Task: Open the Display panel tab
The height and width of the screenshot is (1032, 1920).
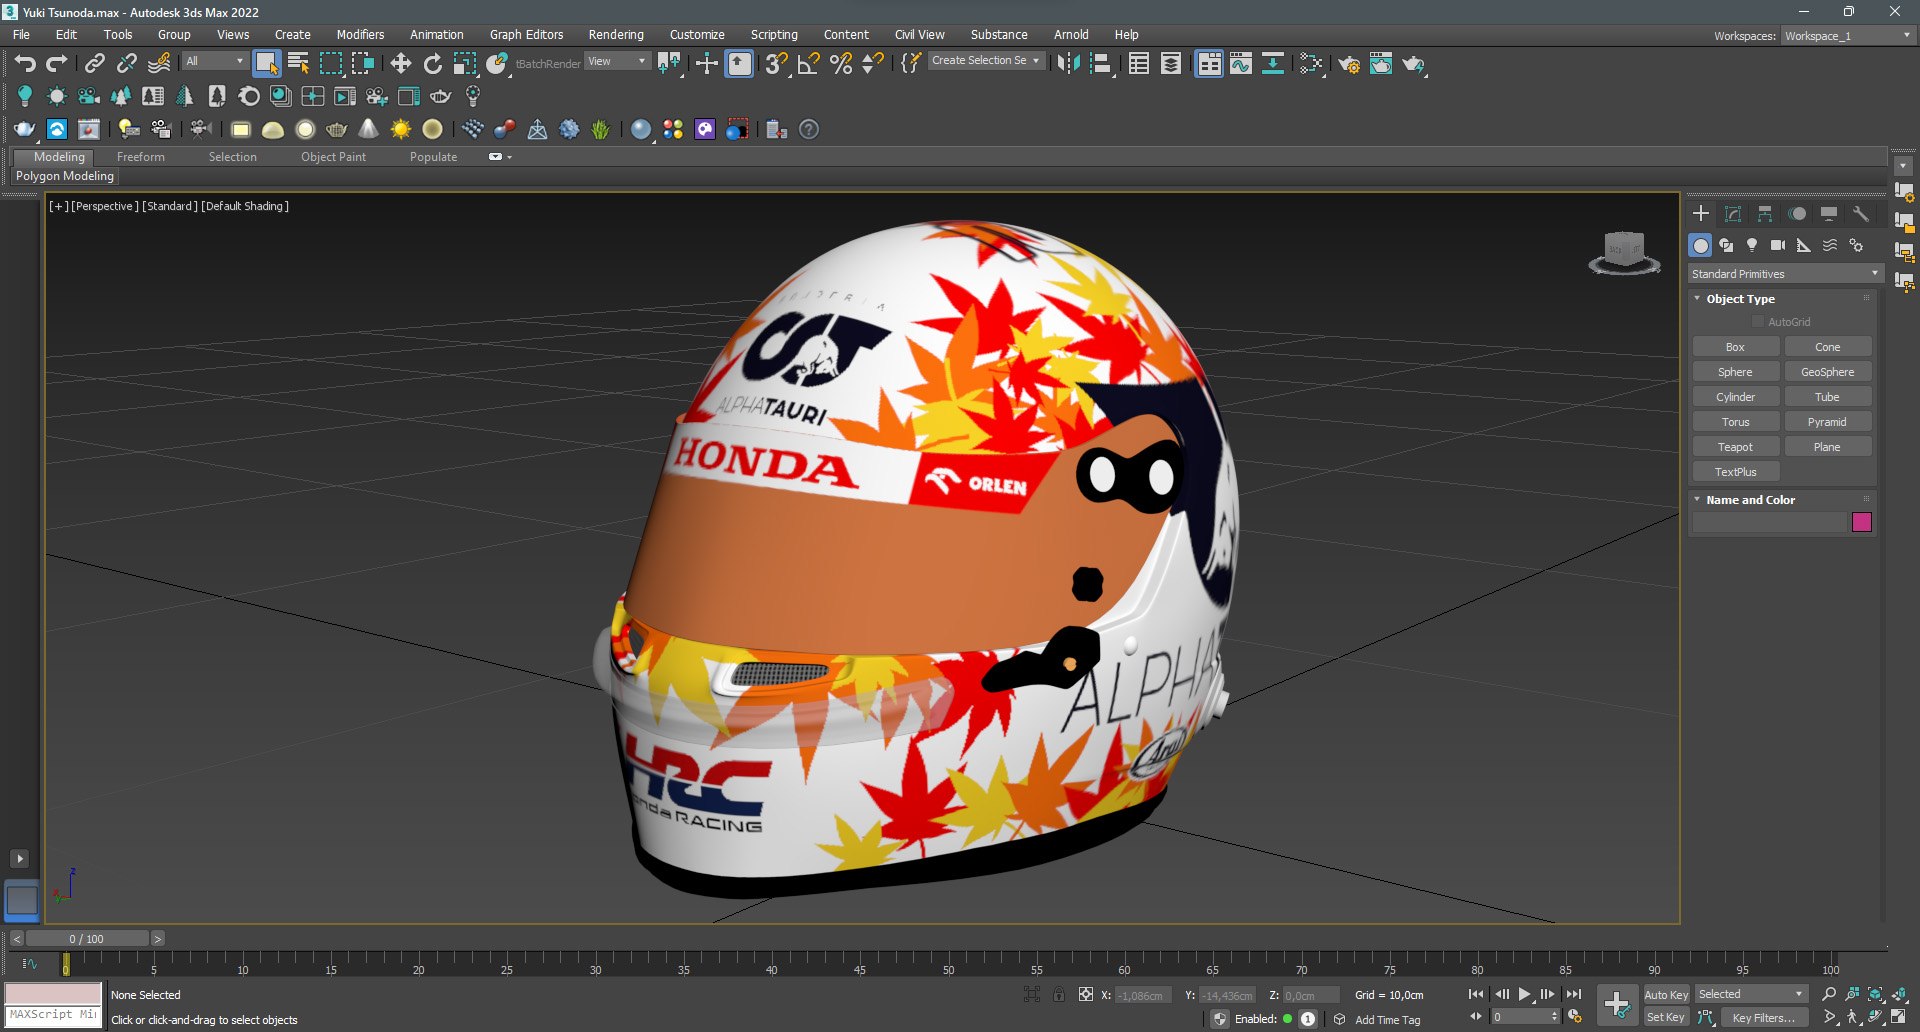Action: (1829, 214)
